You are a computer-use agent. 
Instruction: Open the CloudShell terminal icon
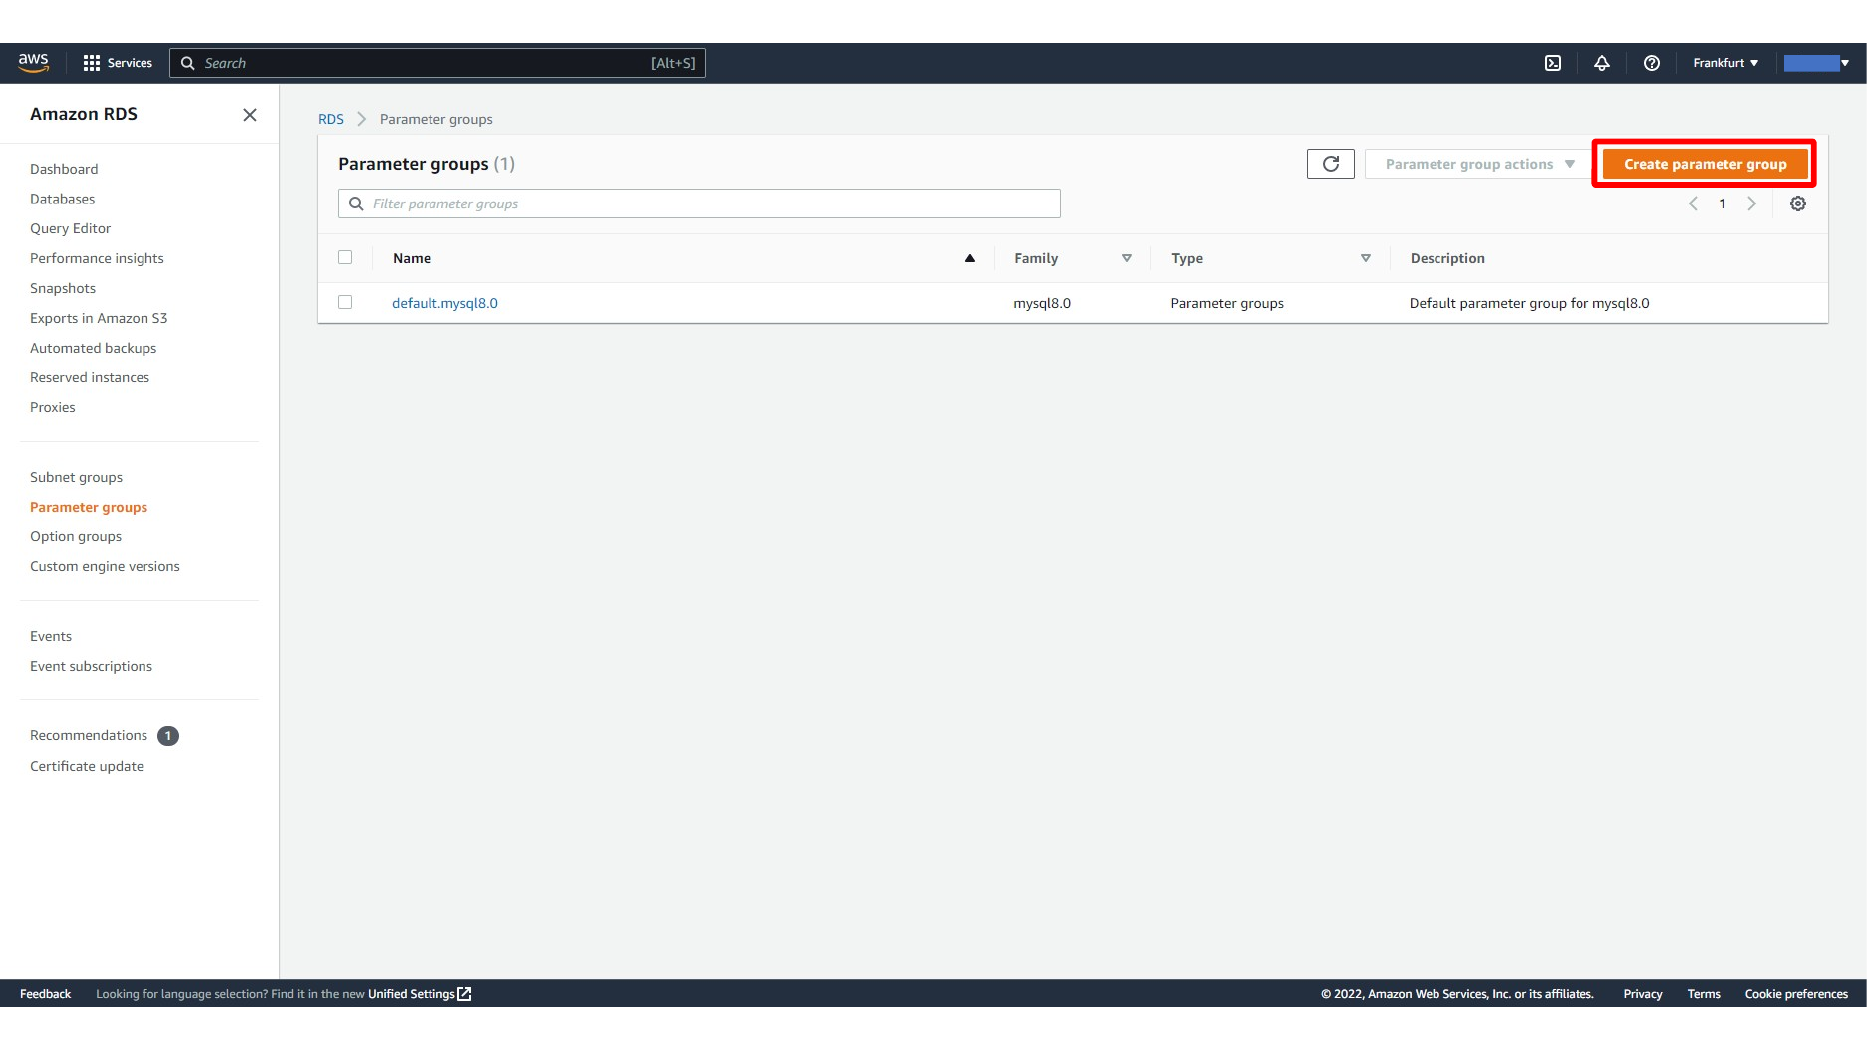(1553, 63)
